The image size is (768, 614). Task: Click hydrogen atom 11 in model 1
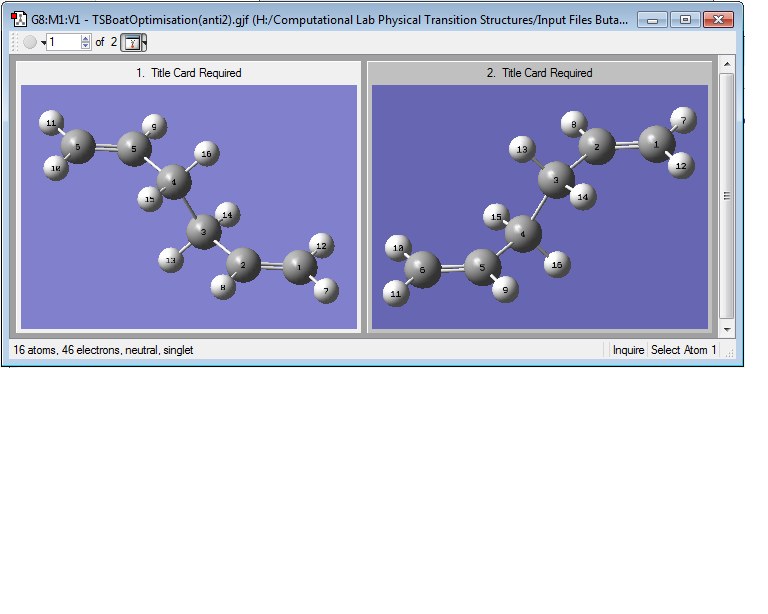pyautogui.click(x=51, y=123)
